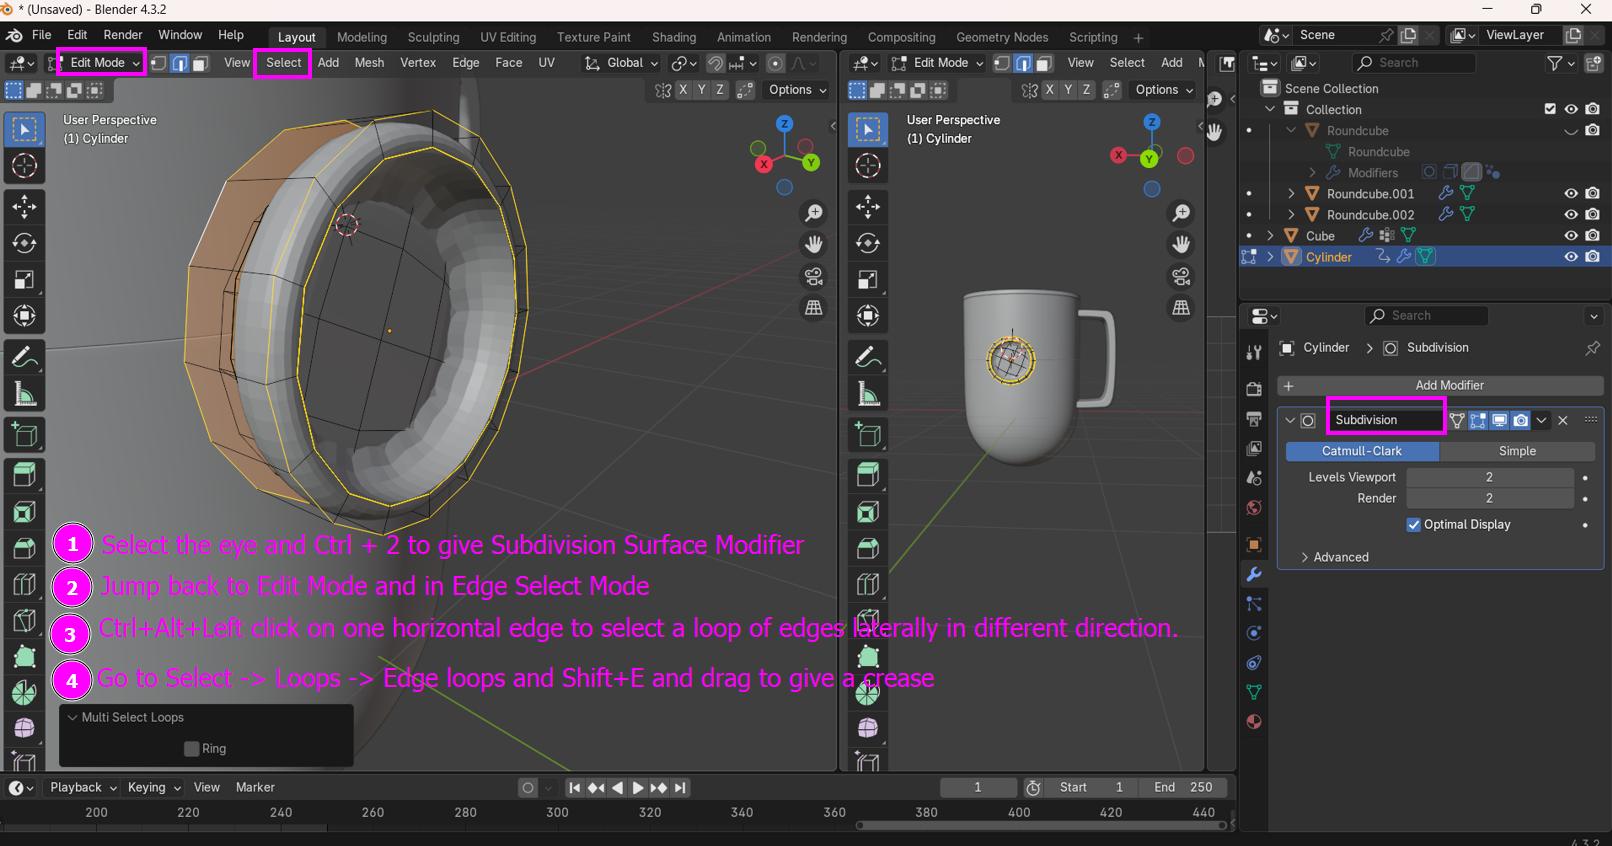Open the World properties tab

click(1254, 508)
